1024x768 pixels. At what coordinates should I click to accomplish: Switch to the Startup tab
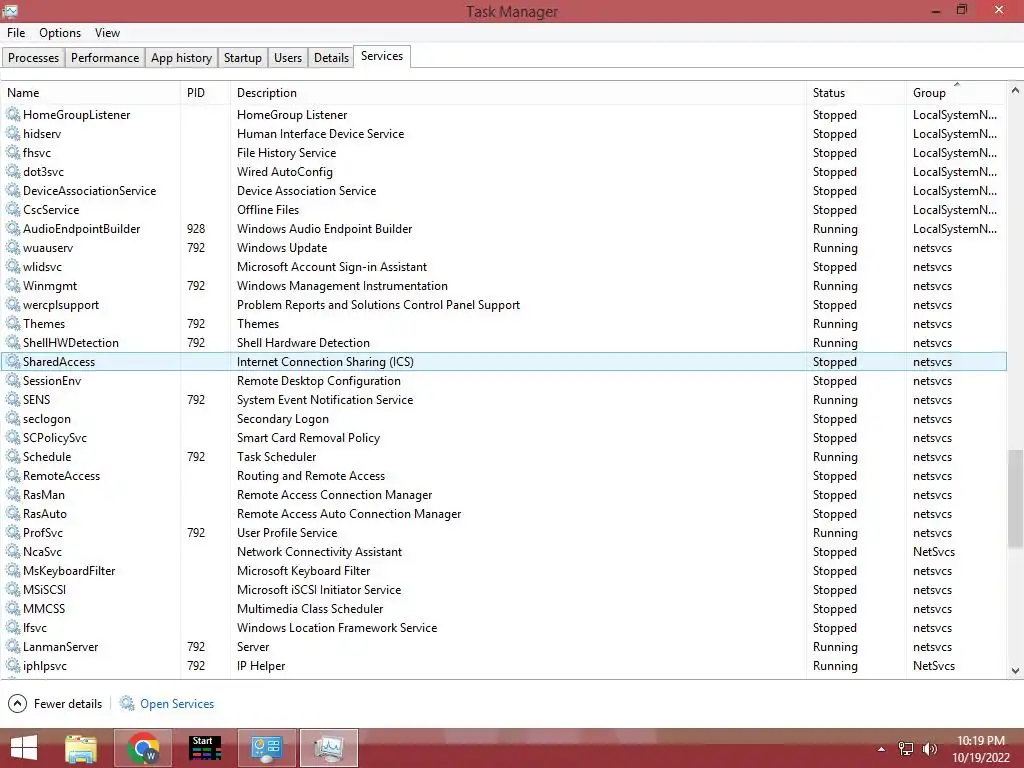coord(242,57)
